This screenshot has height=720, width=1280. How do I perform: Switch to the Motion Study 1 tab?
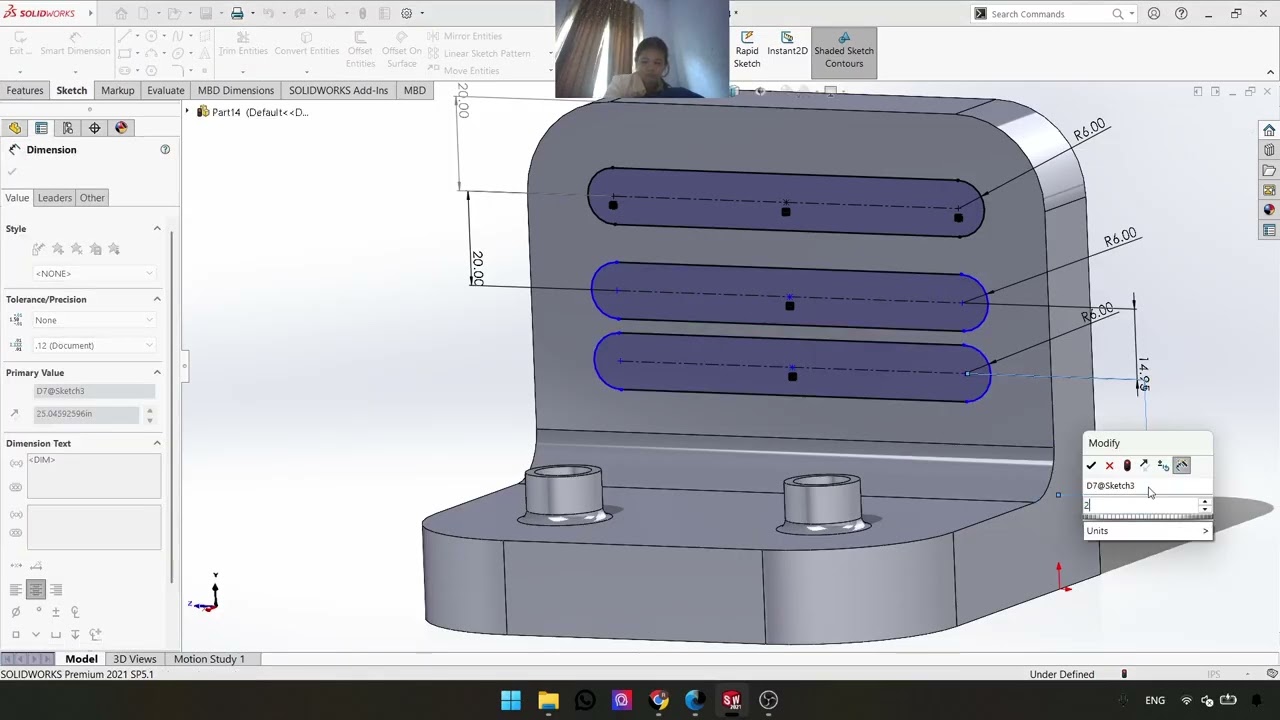tap(209, 659)
